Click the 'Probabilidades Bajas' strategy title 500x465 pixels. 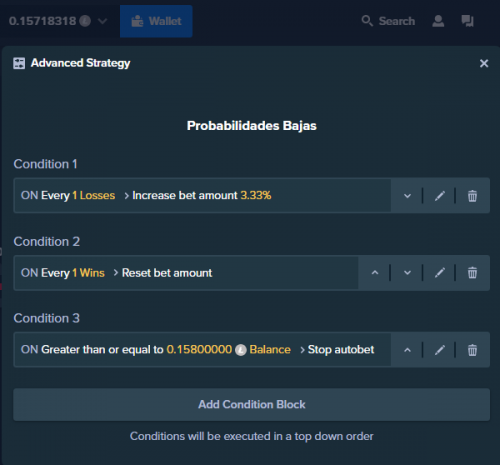coord(251,126)
